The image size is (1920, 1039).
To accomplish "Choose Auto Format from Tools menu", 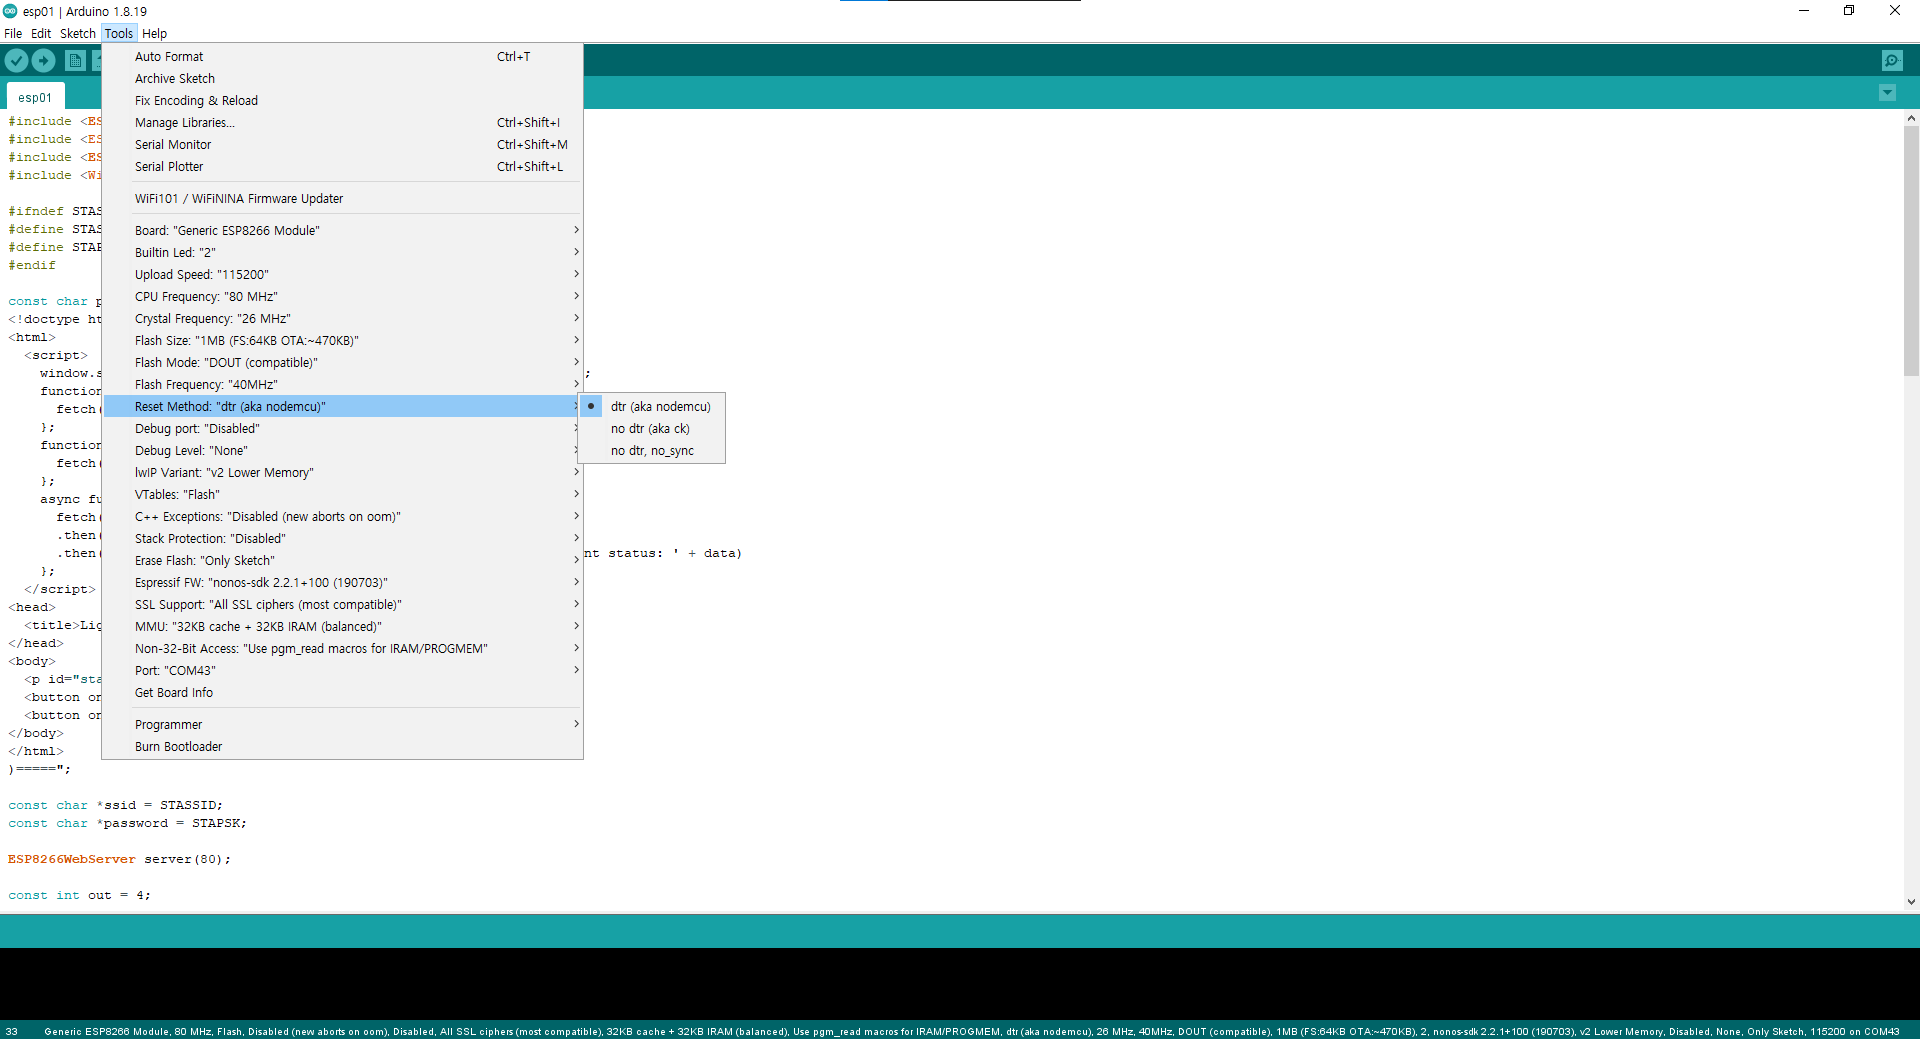I will [x=342, y=57].
